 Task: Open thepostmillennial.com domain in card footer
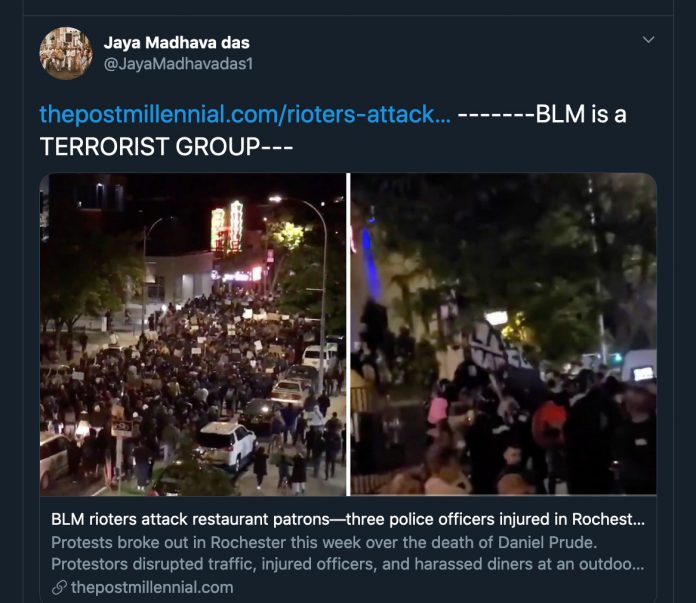click(x=152, y=587)
